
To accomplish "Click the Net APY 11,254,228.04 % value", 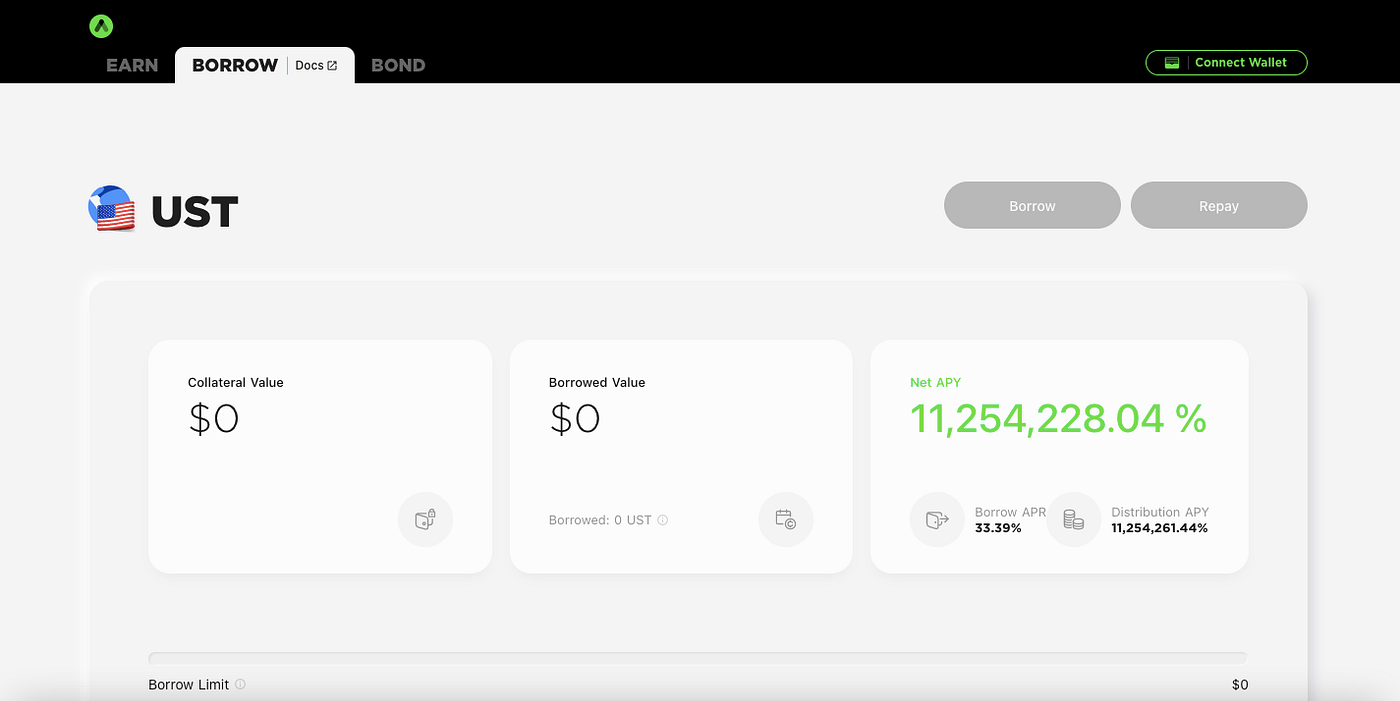I will click(1058, 419).
